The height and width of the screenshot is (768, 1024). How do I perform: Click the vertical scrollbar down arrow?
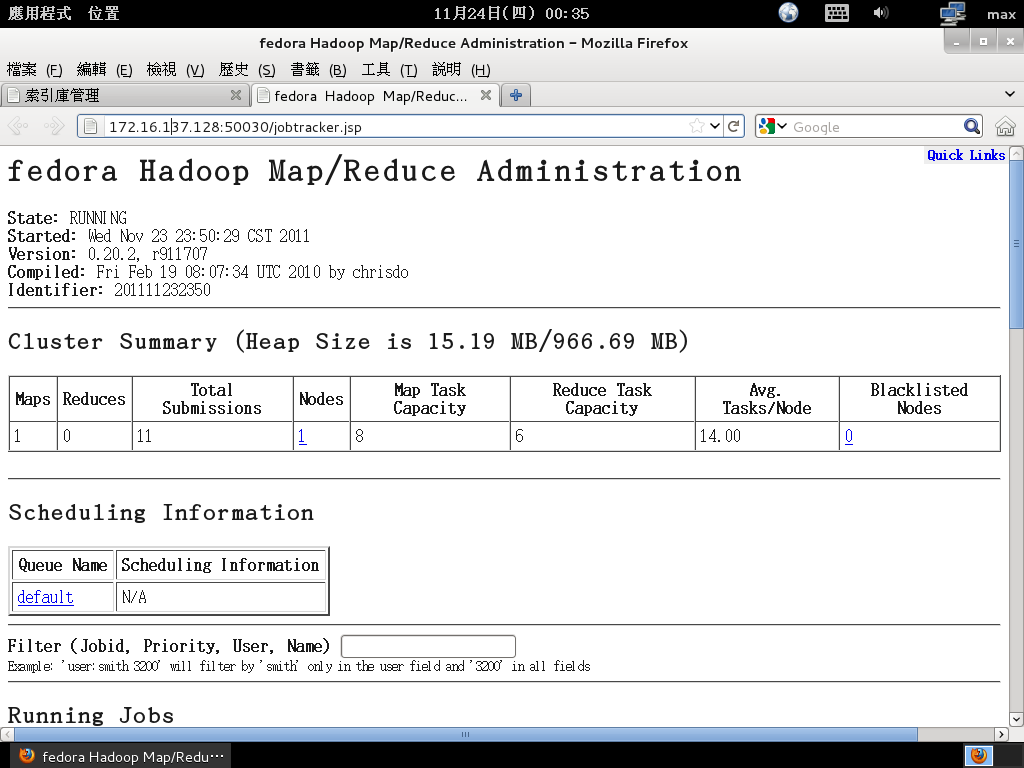pos(1016,719)
